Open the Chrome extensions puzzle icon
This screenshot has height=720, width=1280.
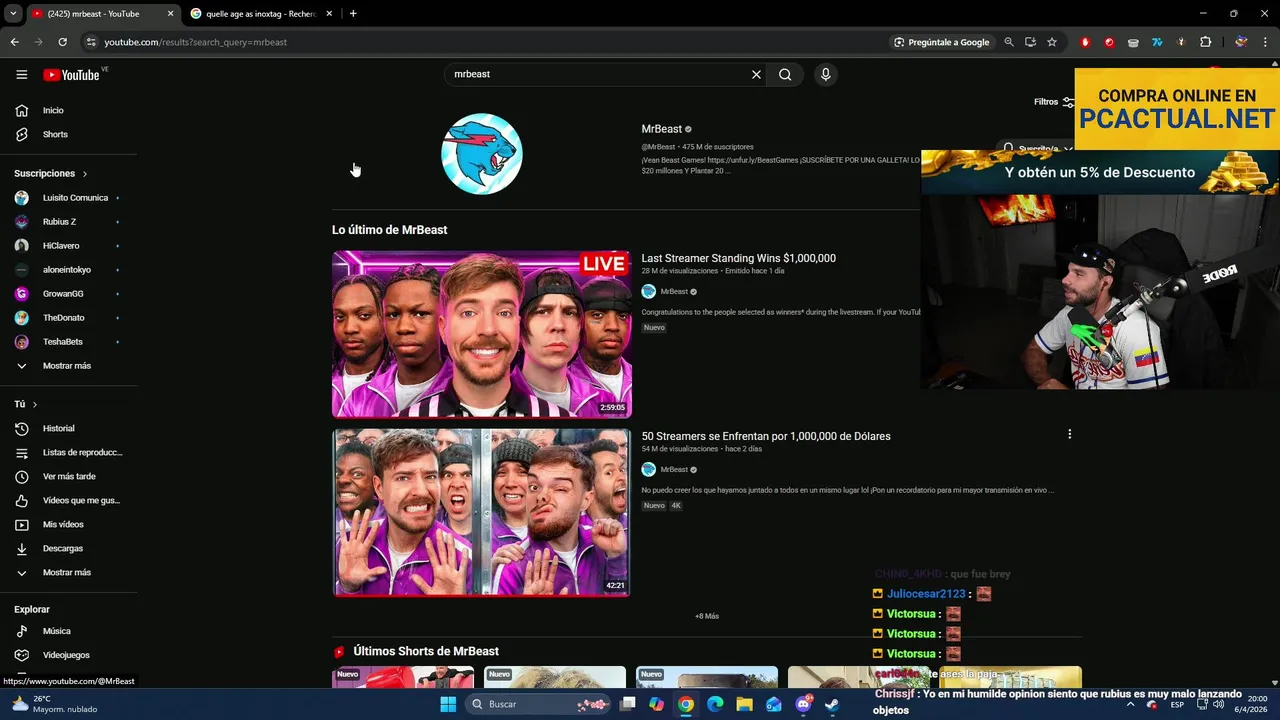[1205, 42]
